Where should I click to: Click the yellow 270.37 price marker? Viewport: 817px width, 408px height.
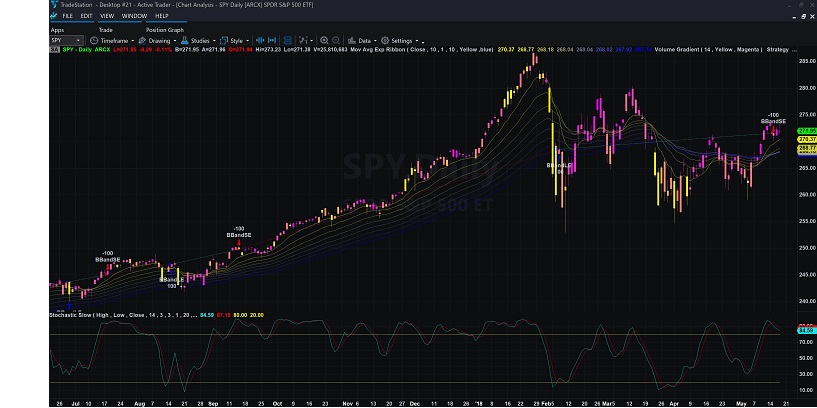[806, 139]
